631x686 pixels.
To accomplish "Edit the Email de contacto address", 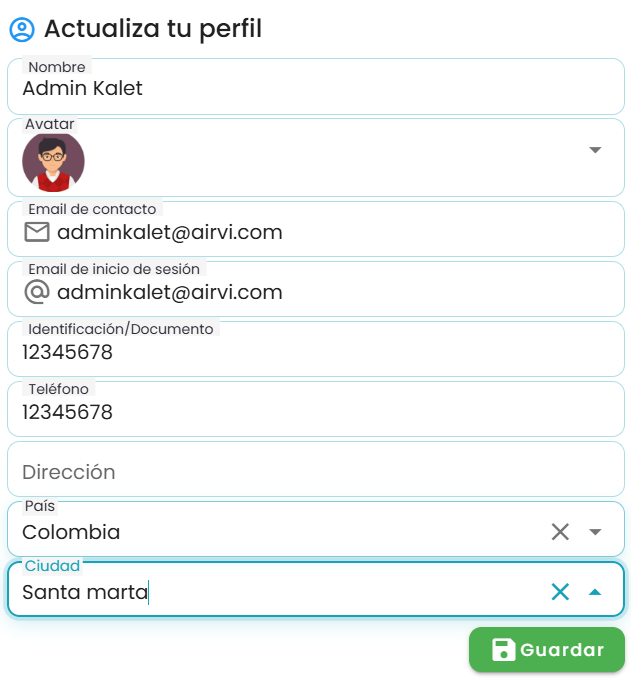I will coord(170,232).
